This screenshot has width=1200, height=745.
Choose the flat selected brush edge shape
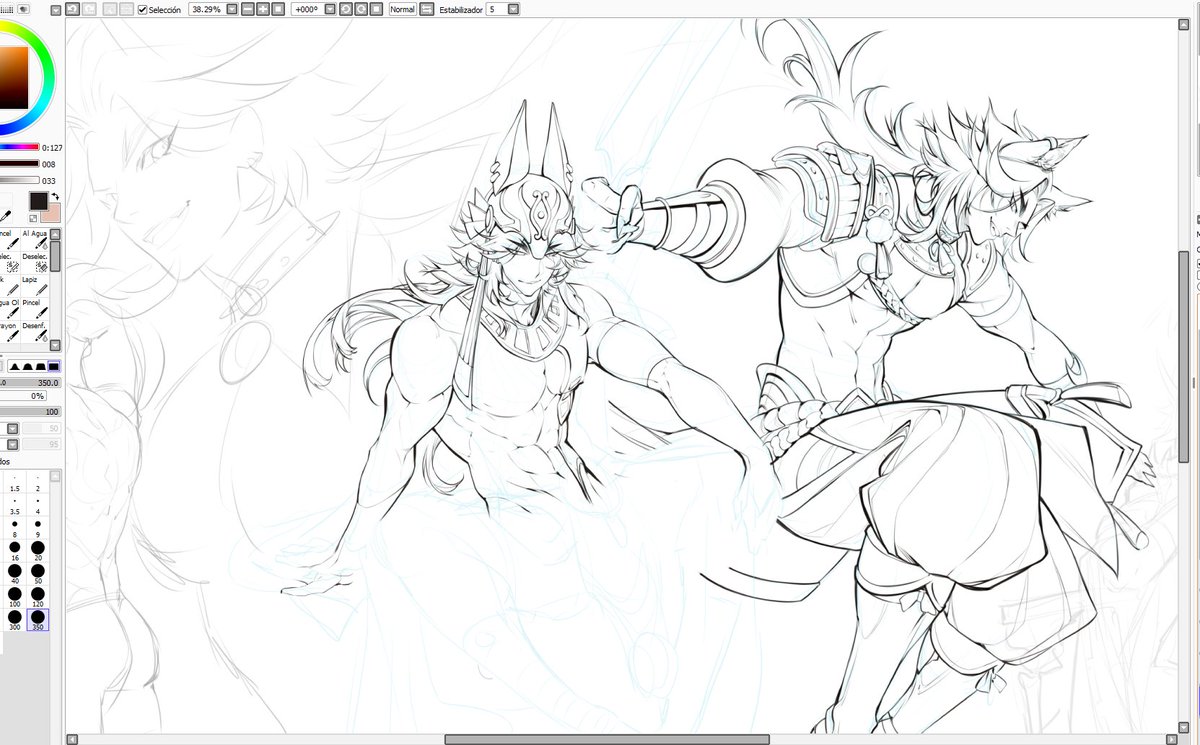click(x=54, y=366)
